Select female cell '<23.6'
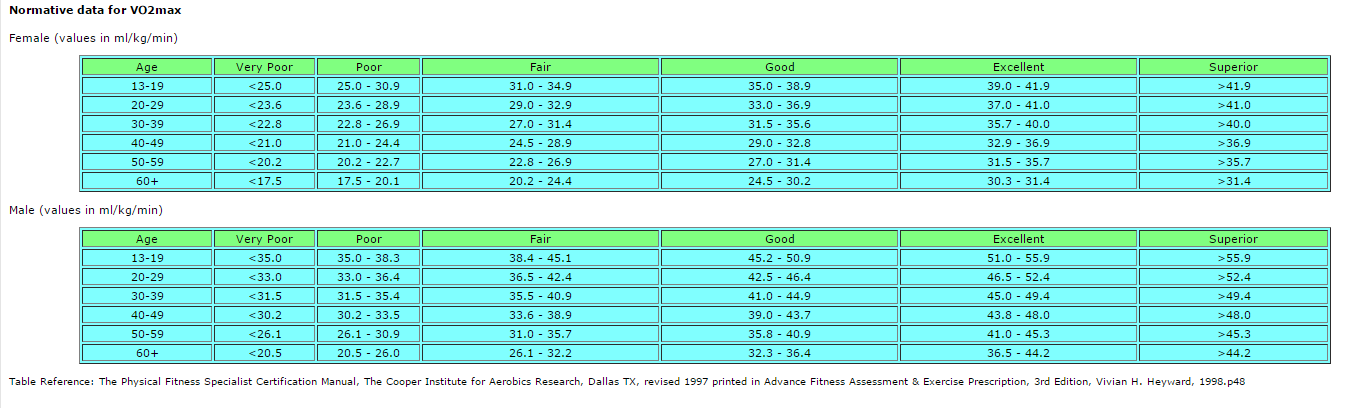Screen dimensions: 1367x408 coord(265,105)
